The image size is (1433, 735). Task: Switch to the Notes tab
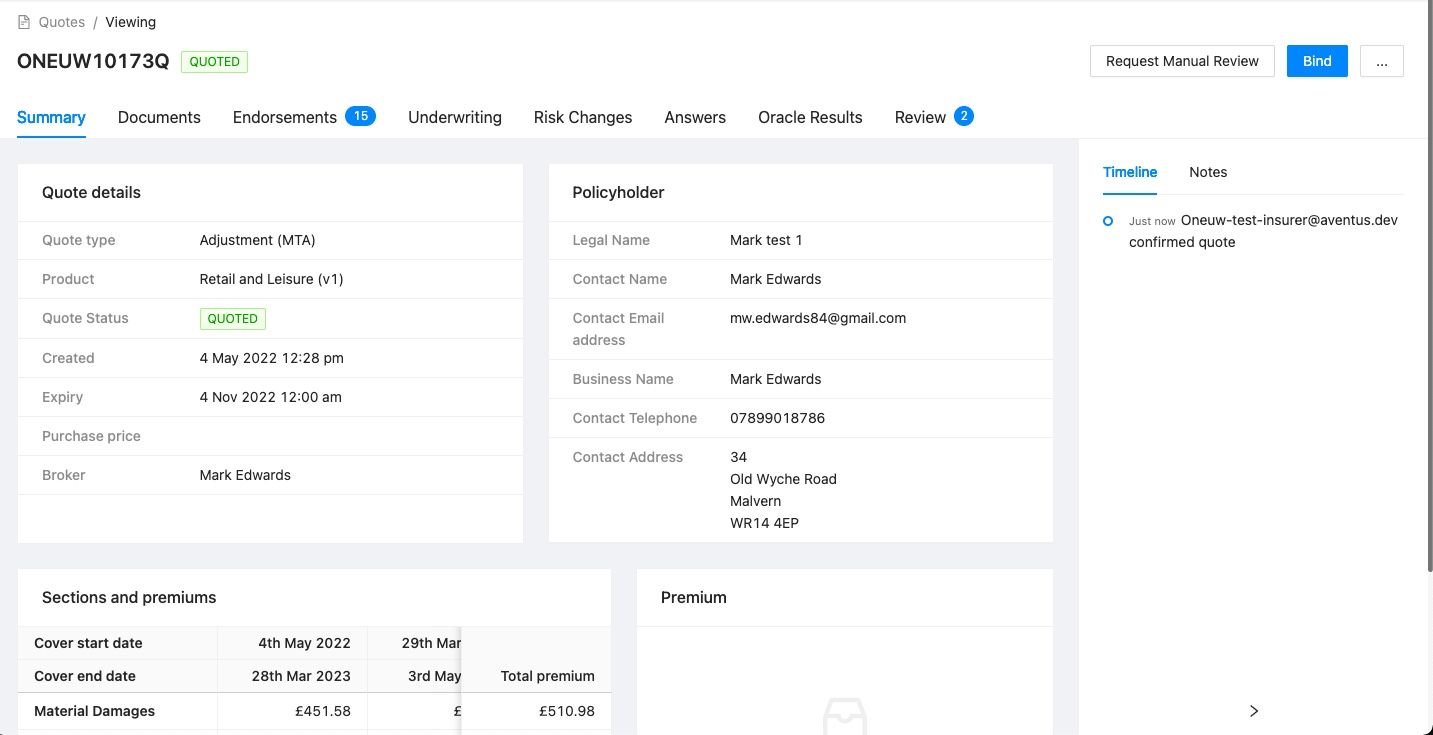1208,172
